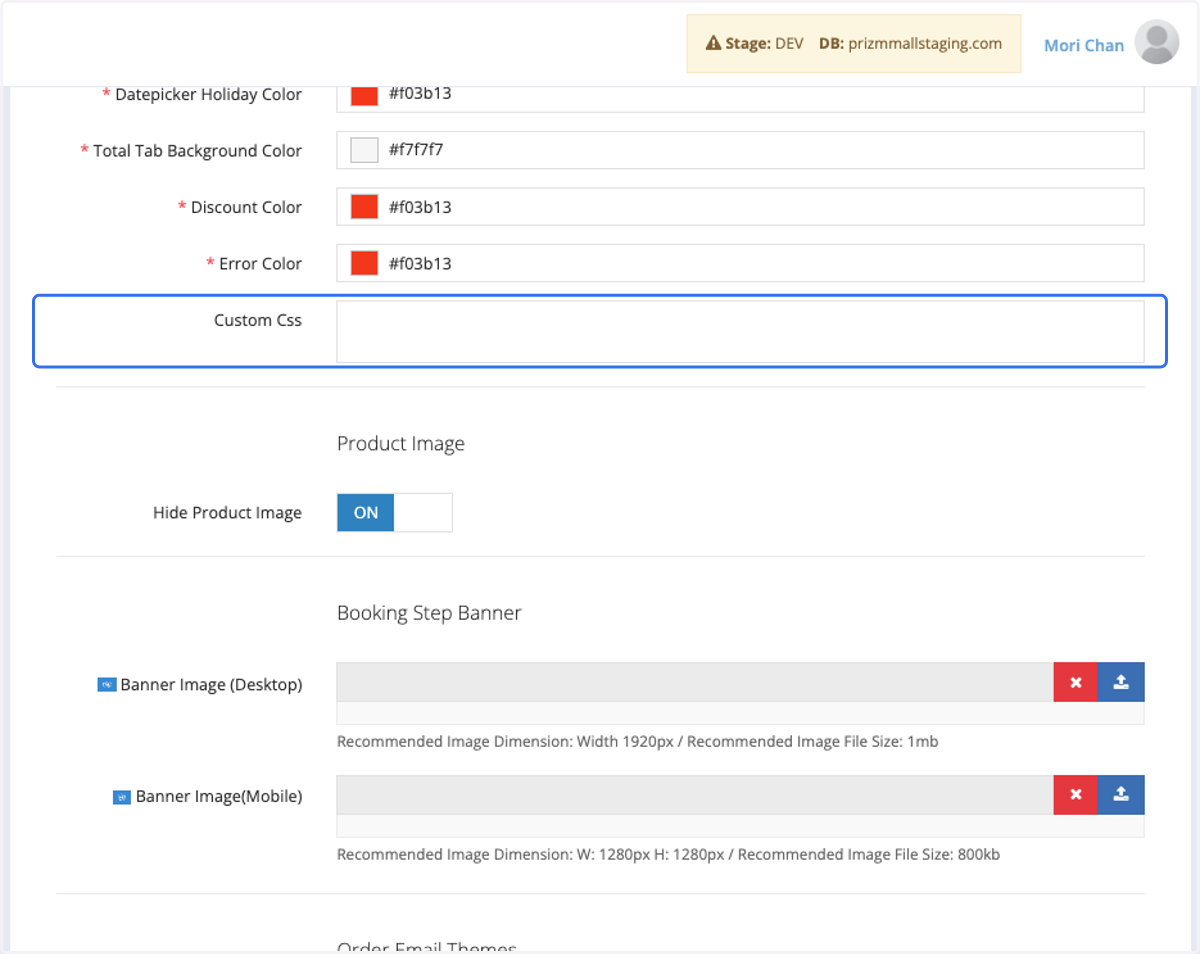Edit the Error Color hex value
This screenshot has width=1200, height=954.
coord(740,263)
